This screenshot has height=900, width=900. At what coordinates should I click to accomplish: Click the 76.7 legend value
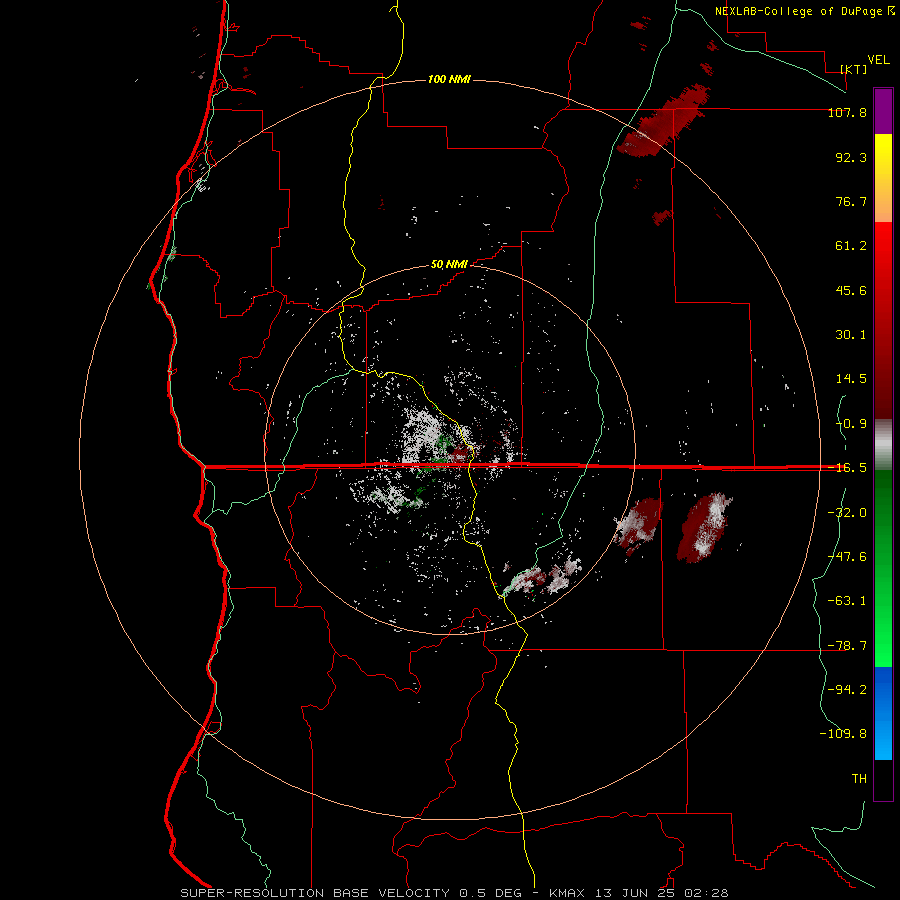pos(851,201)
